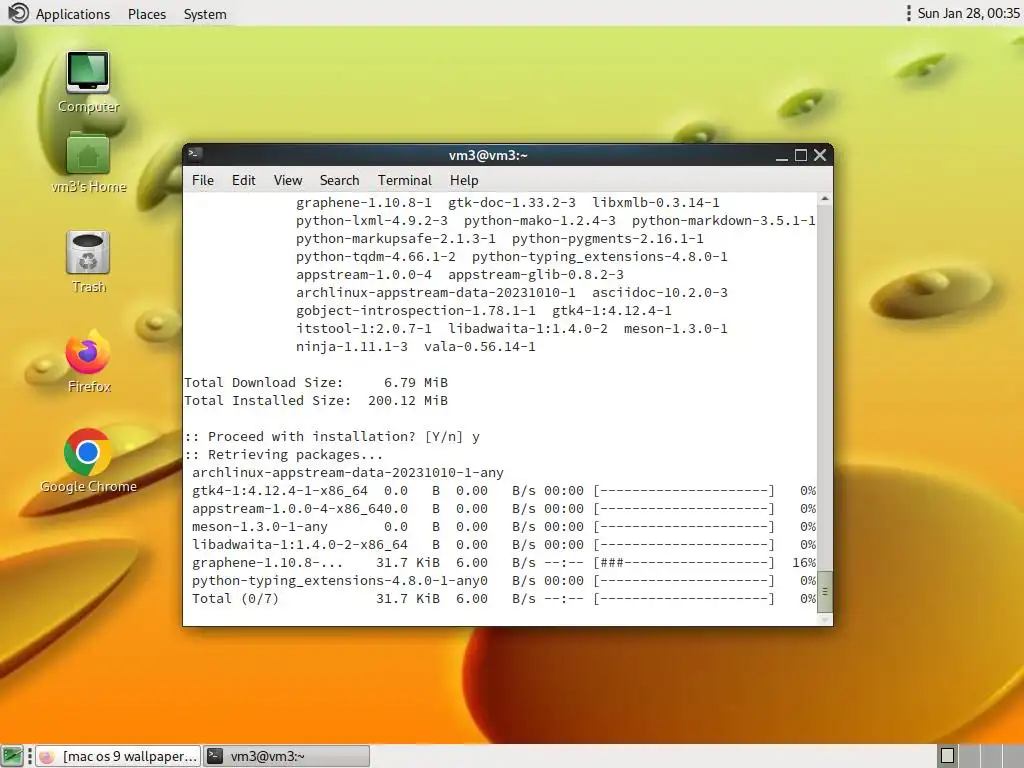Click the MATE logo in the top panel
1024x768 pixels.
tap(18, 13)
